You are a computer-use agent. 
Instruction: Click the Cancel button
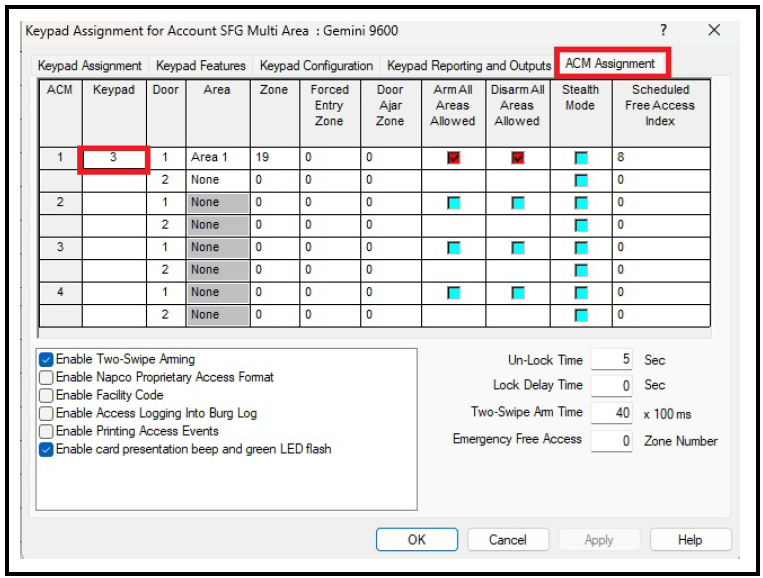tap(508, 540)
